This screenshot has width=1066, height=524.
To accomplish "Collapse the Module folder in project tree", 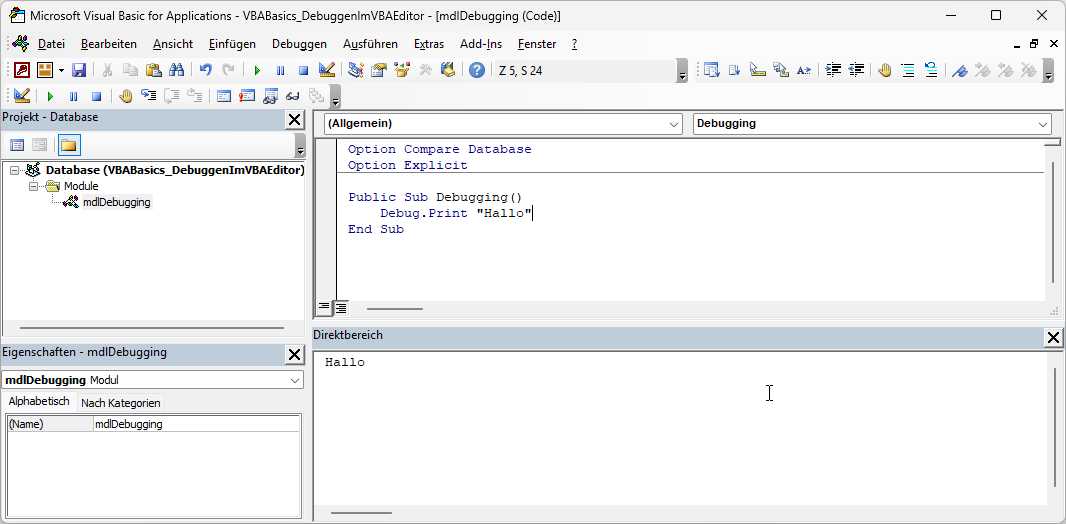I will coord(33,186).
